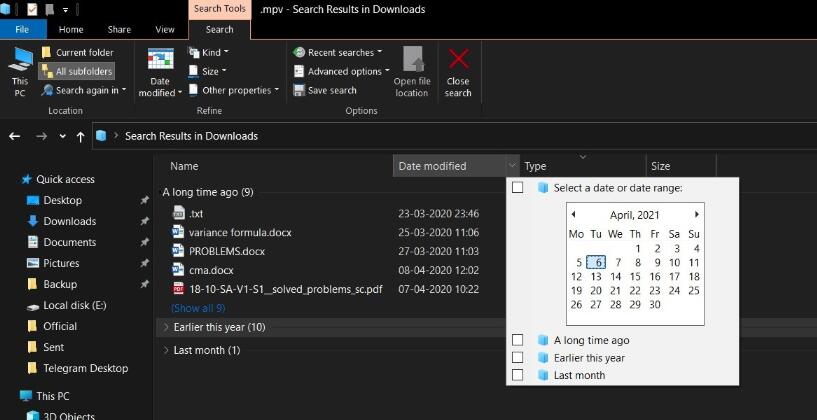
Task: Open Advanced options dropdown
Action: 341,71
